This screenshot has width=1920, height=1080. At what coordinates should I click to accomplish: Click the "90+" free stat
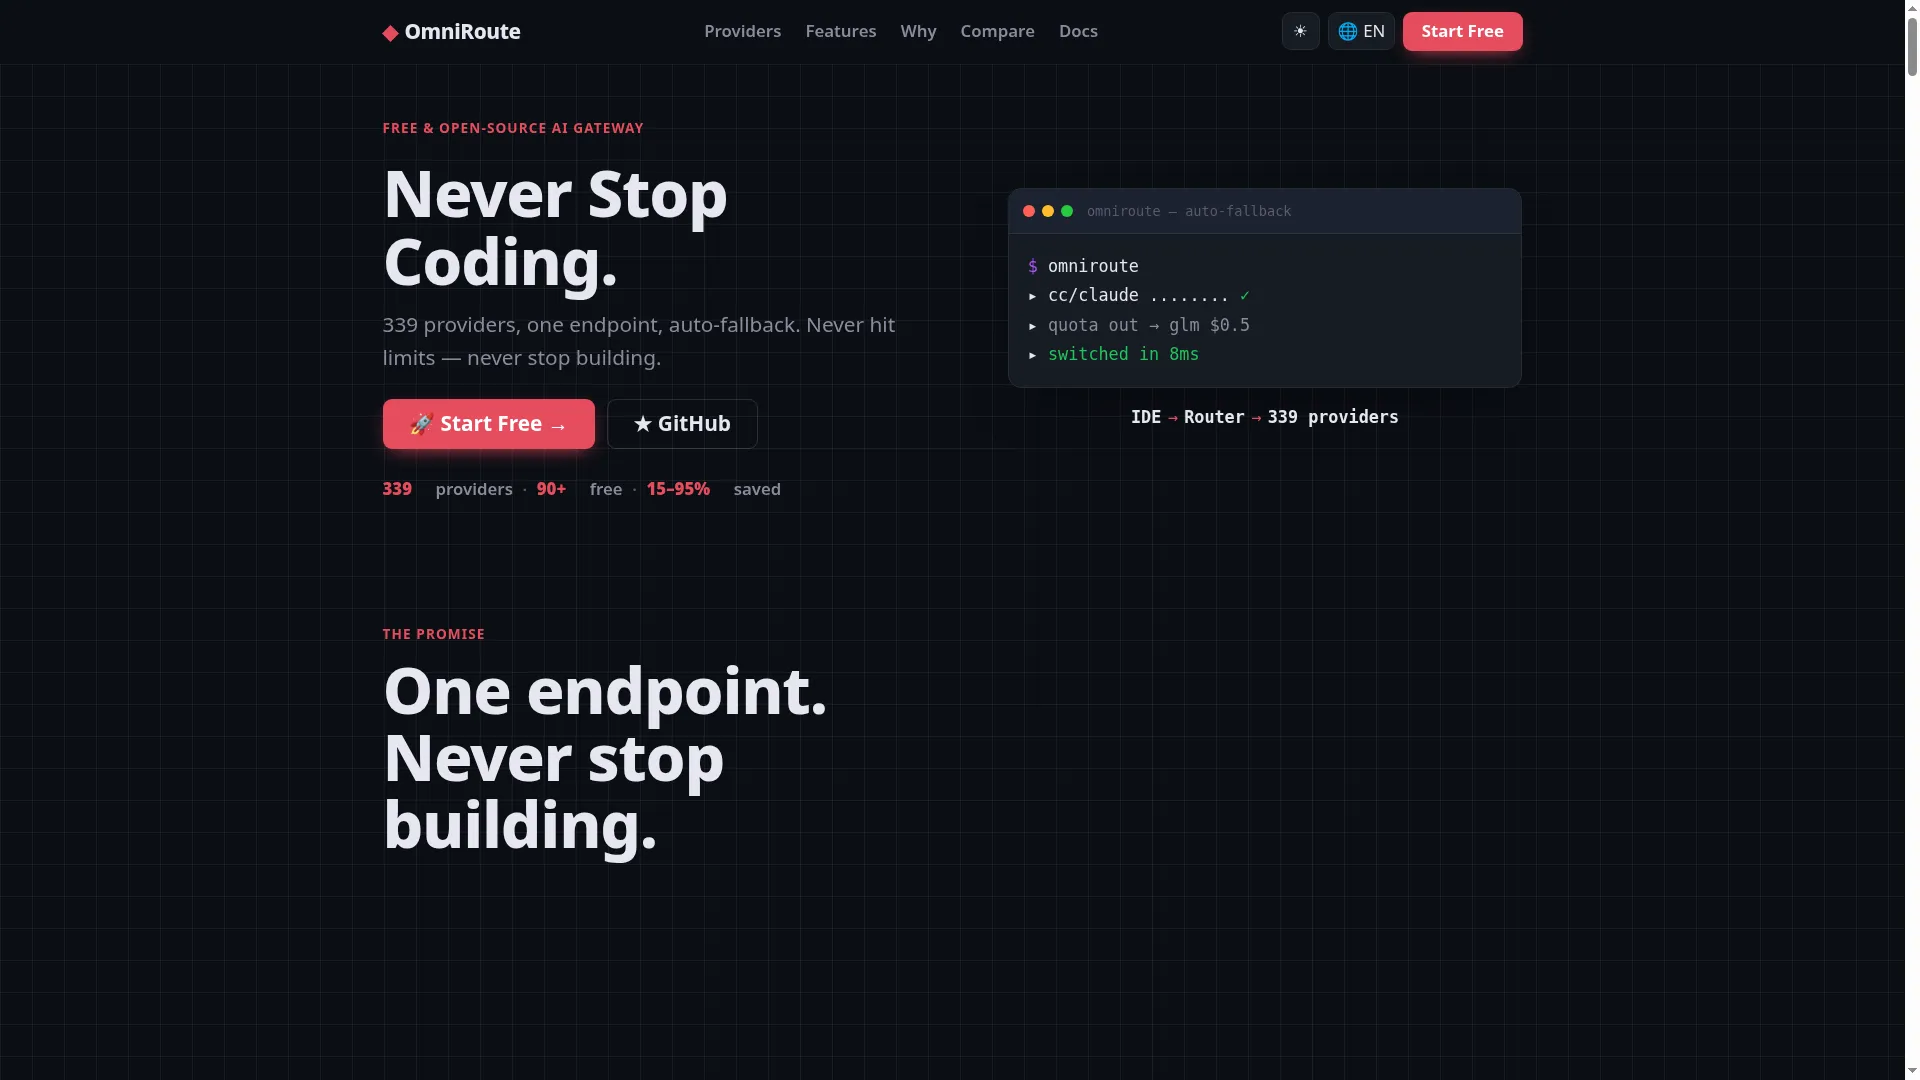coord(551,489)
